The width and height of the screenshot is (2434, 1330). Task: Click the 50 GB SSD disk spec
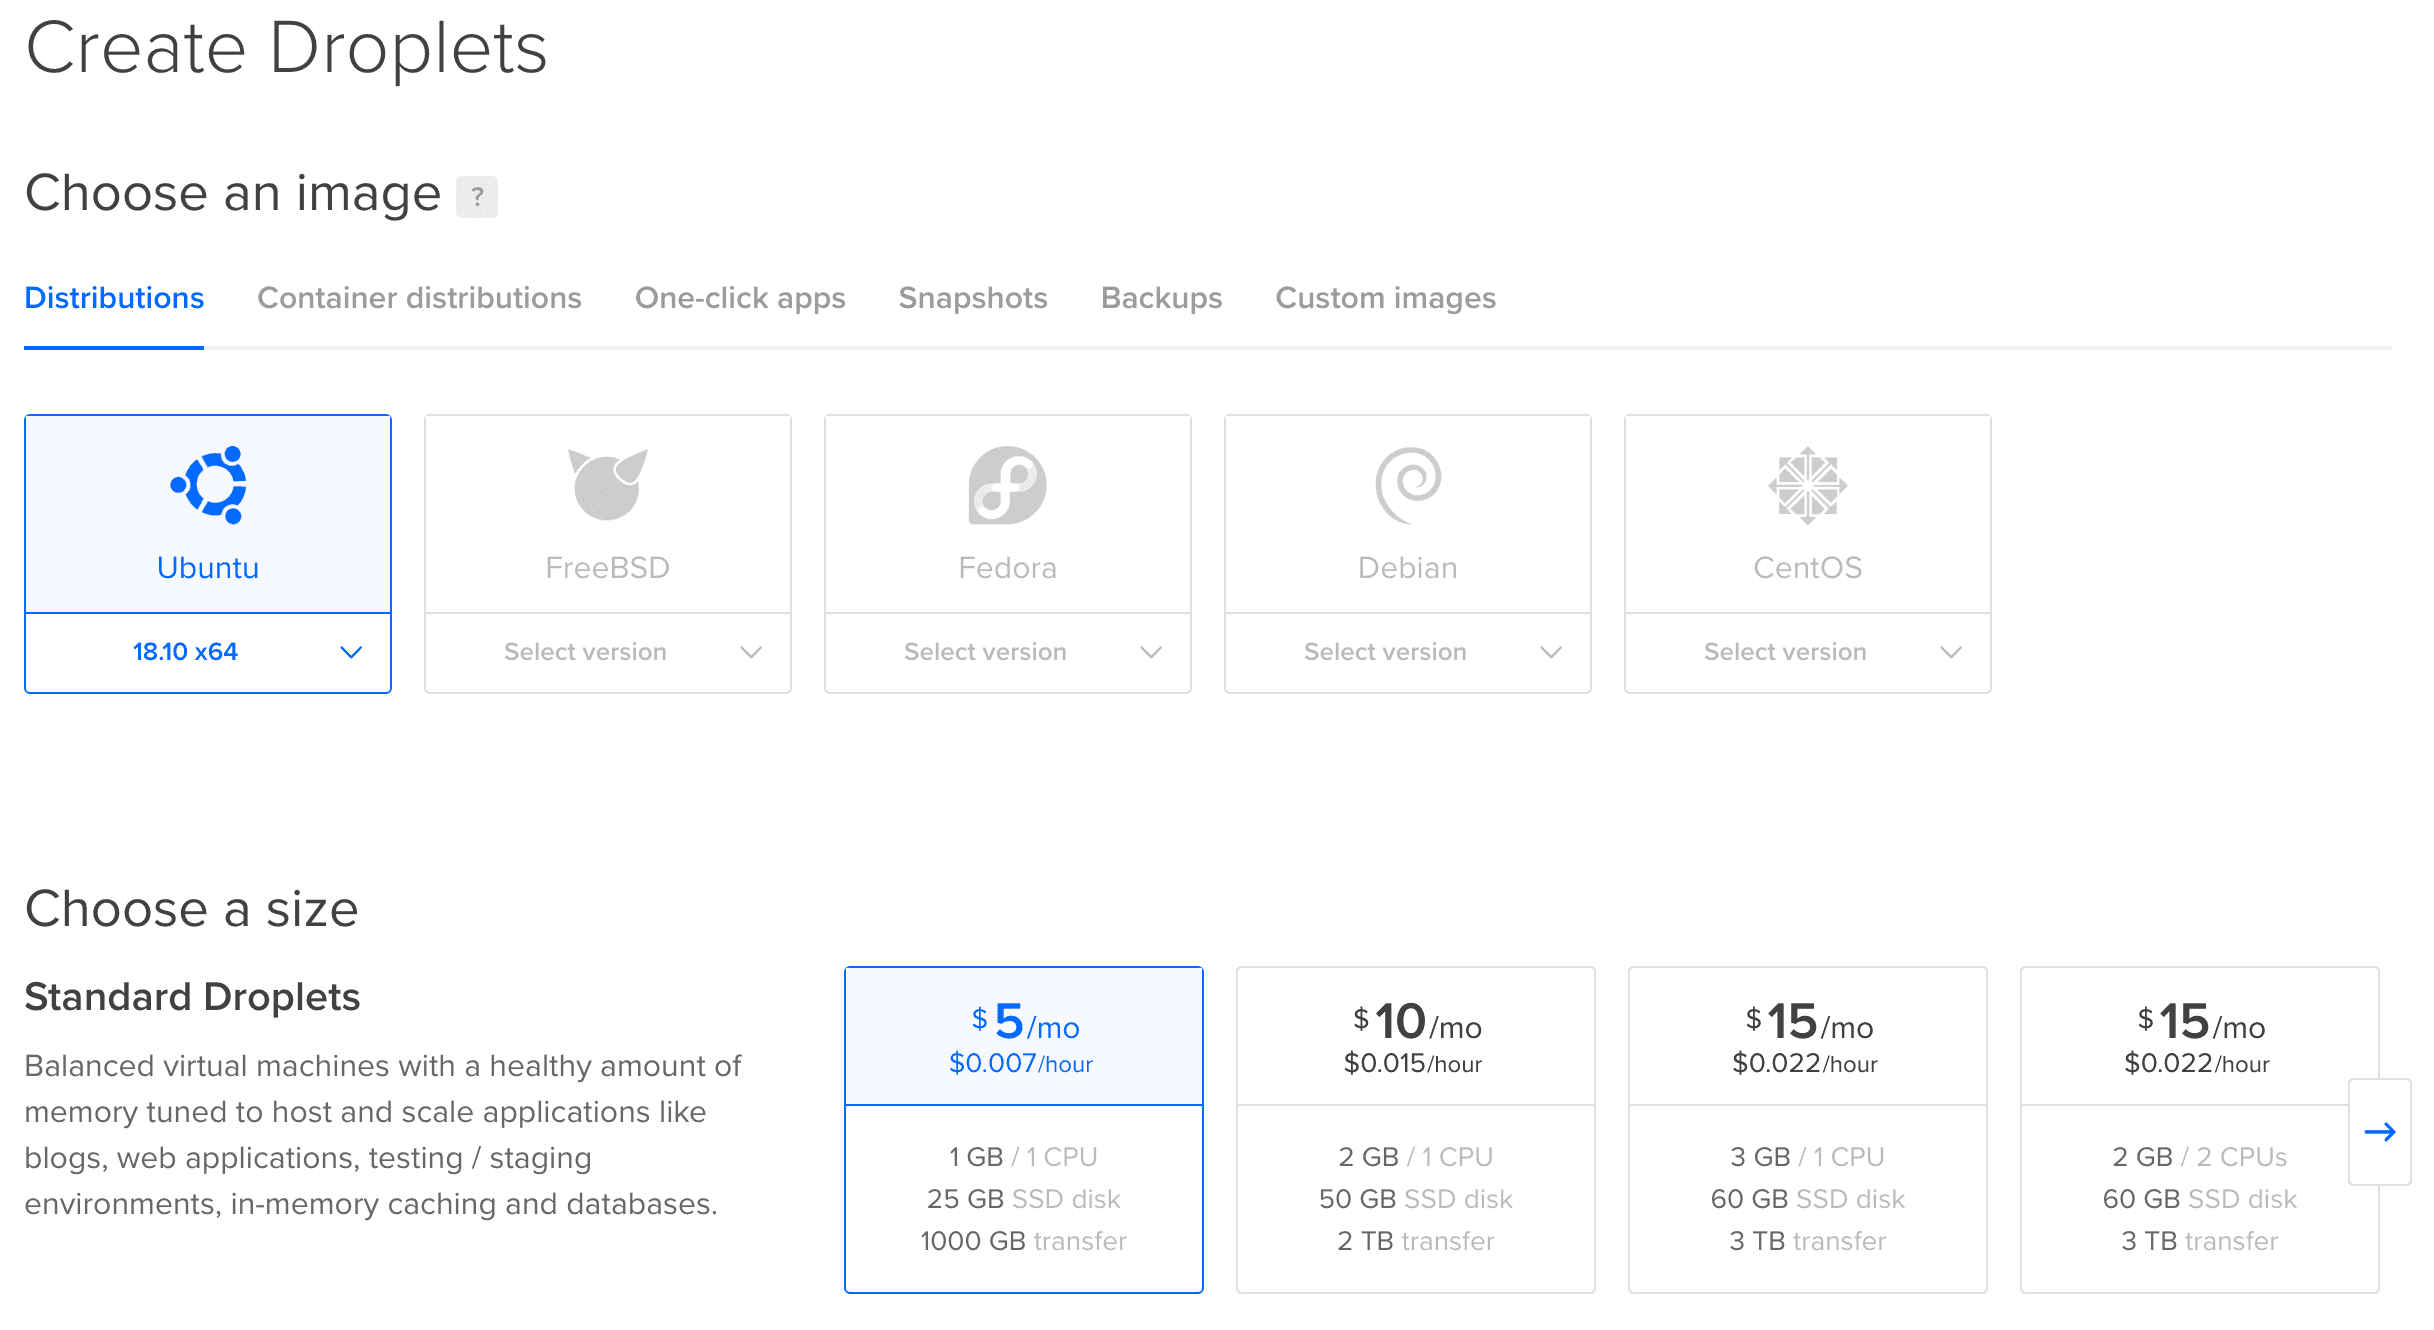tap(1416, 1199)
